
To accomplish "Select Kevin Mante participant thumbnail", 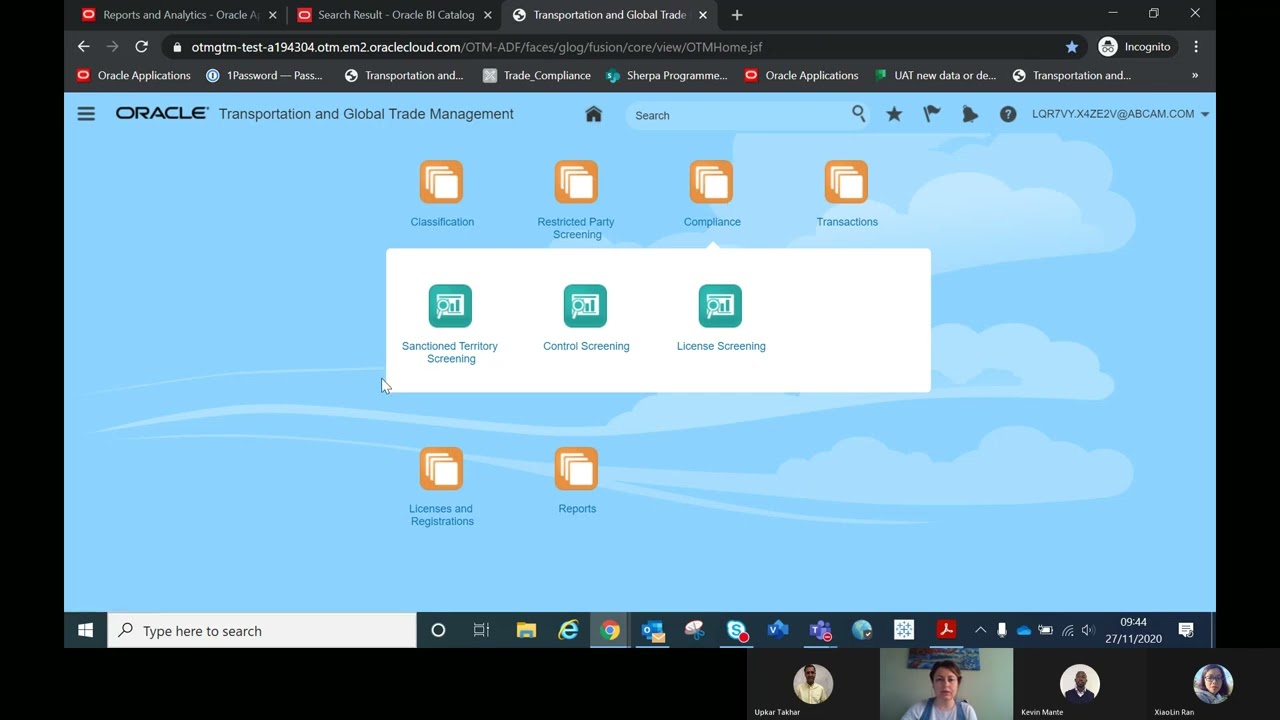I will (x=1079, y=685).
